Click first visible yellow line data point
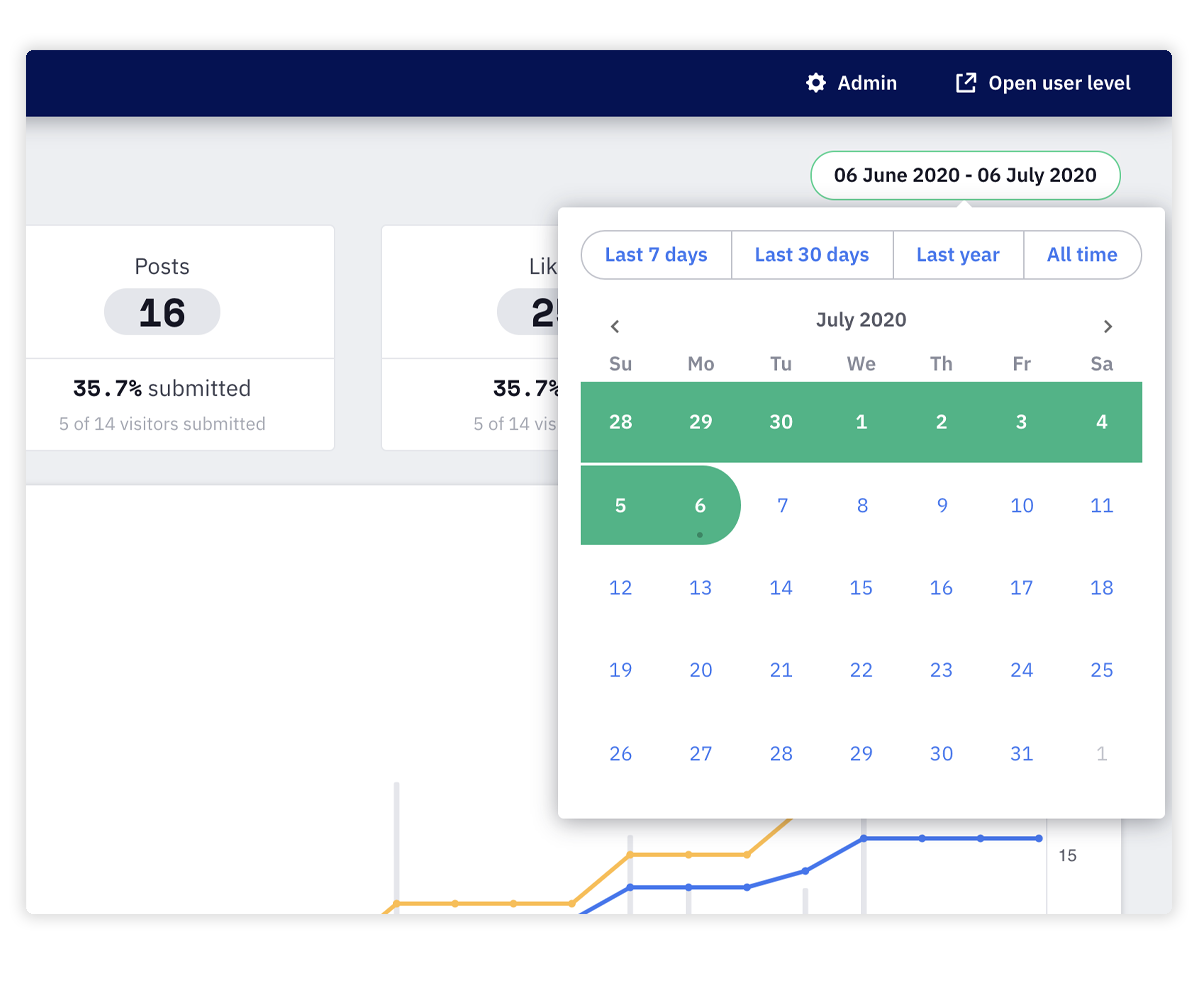The height and width of the screenshot is (982, 1200). pos(396,903)
